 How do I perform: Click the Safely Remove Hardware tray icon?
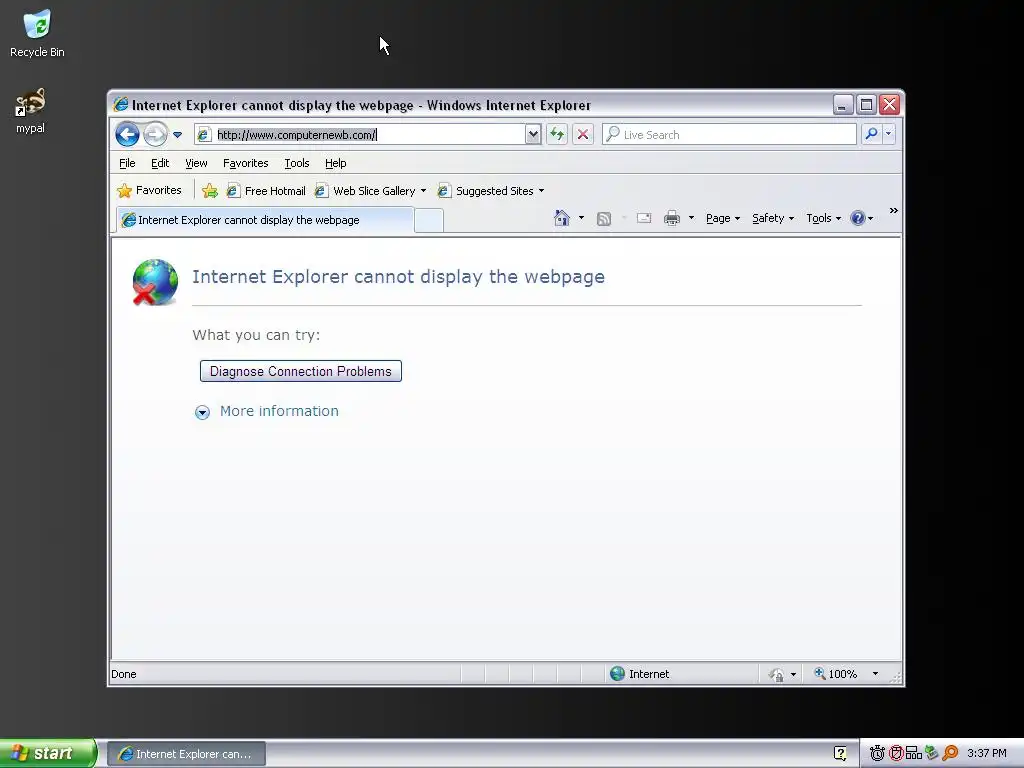931,754
